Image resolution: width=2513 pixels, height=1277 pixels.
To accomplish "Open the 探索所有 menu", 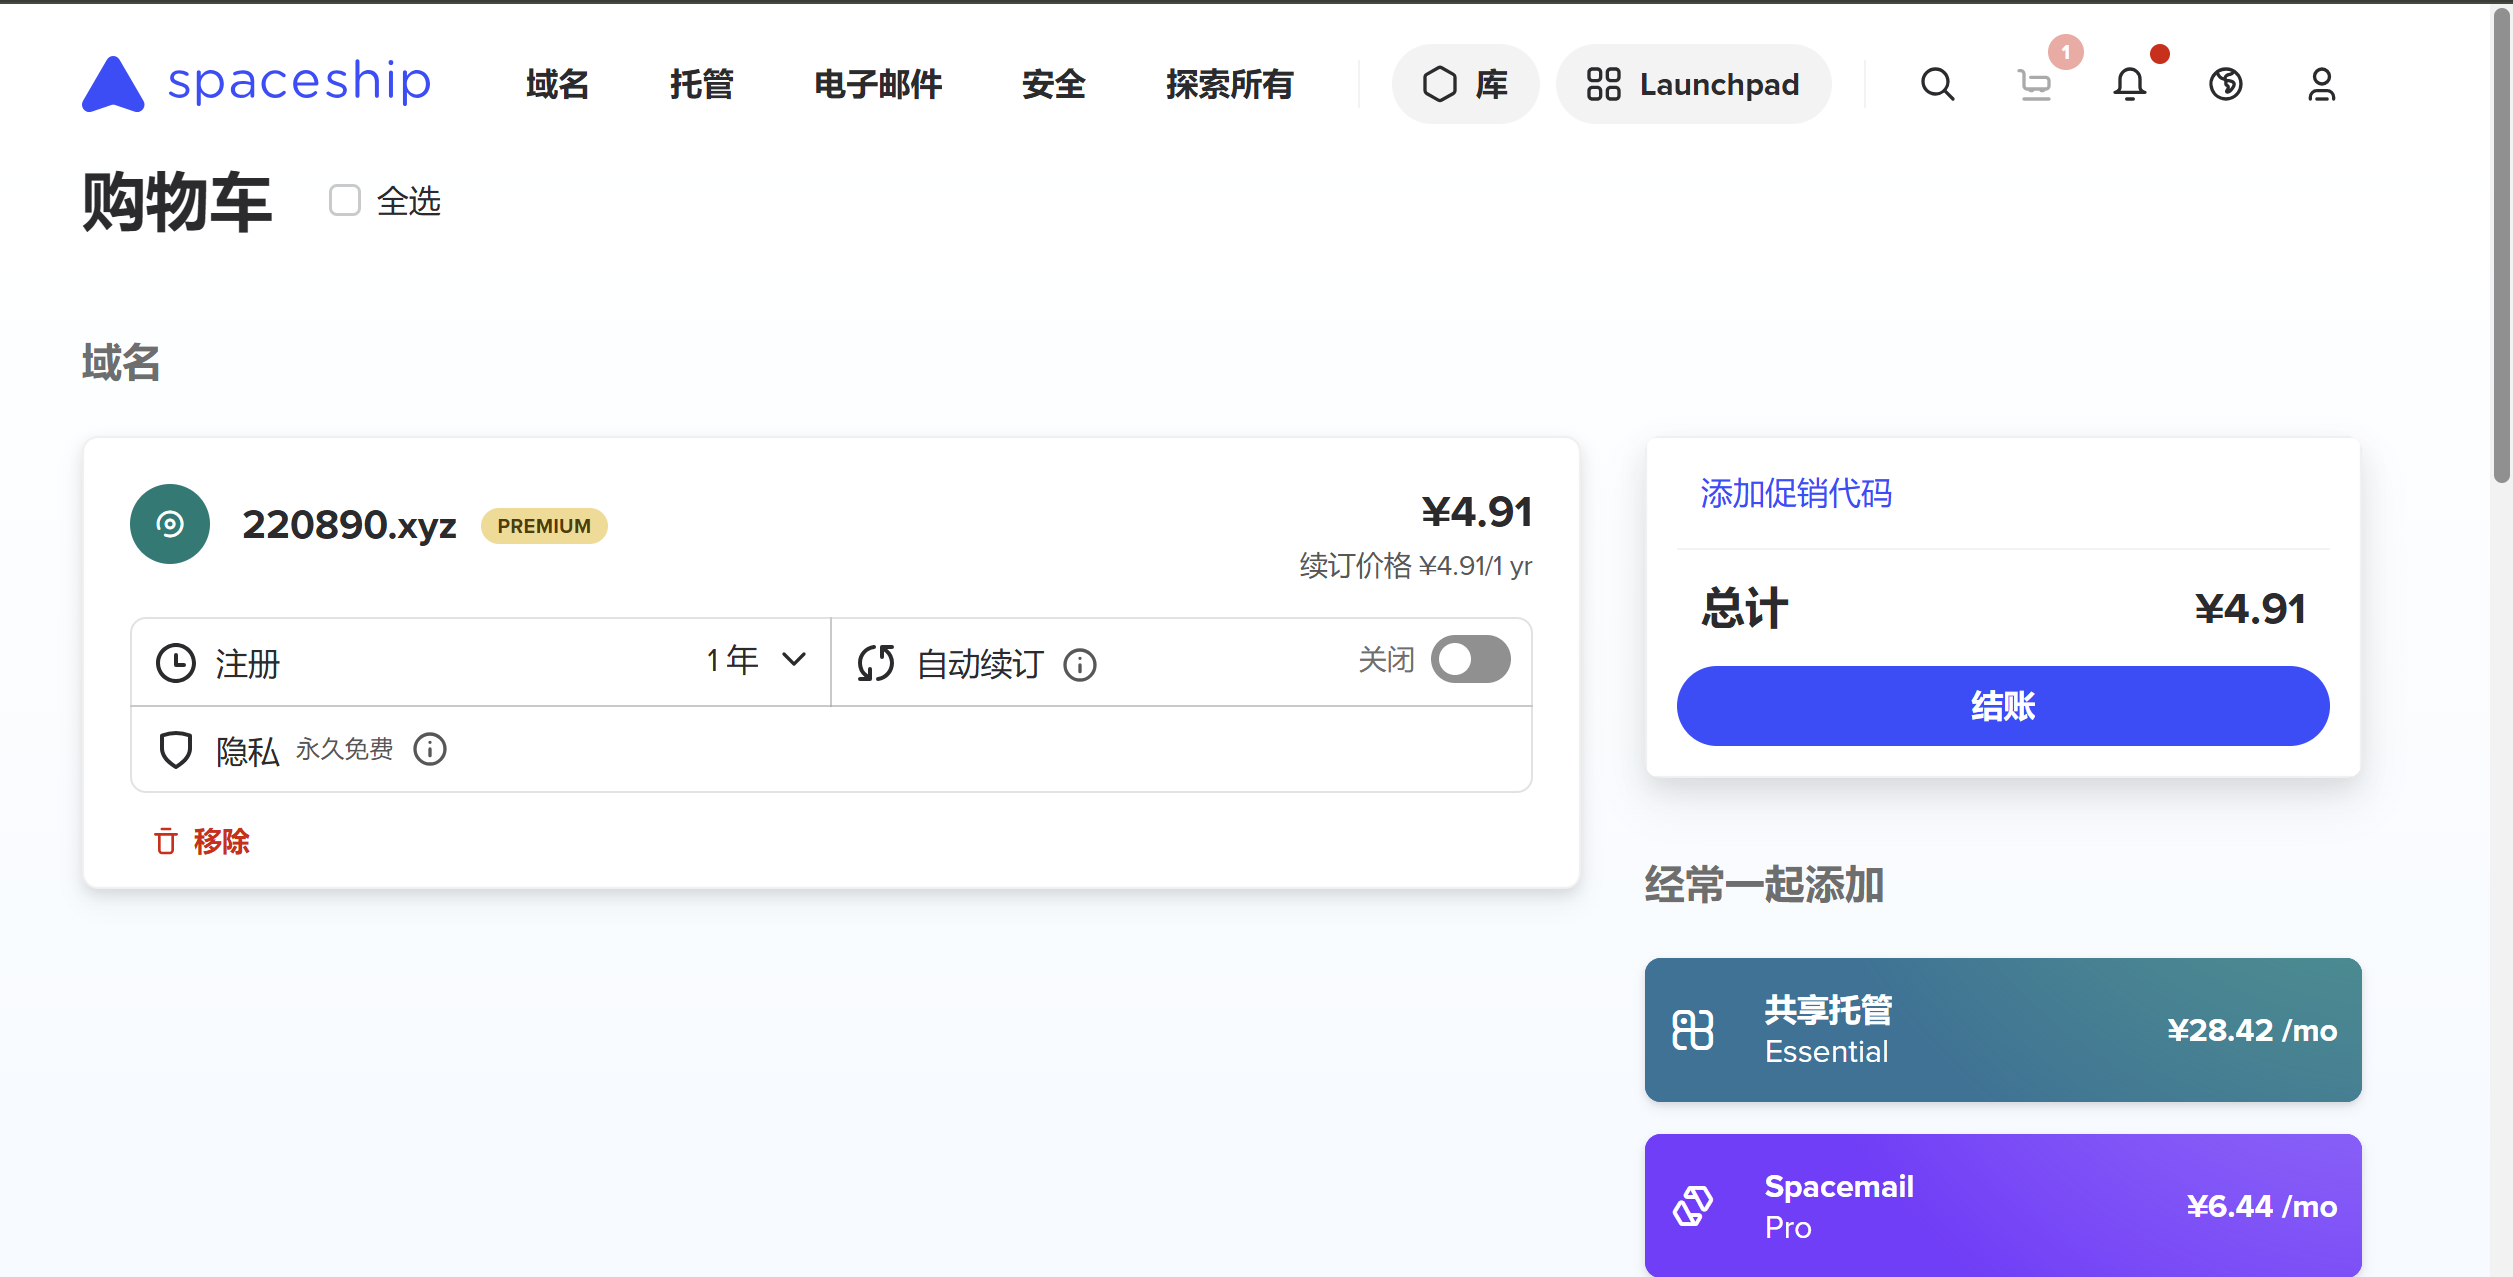I will (x=1229, y=84).
